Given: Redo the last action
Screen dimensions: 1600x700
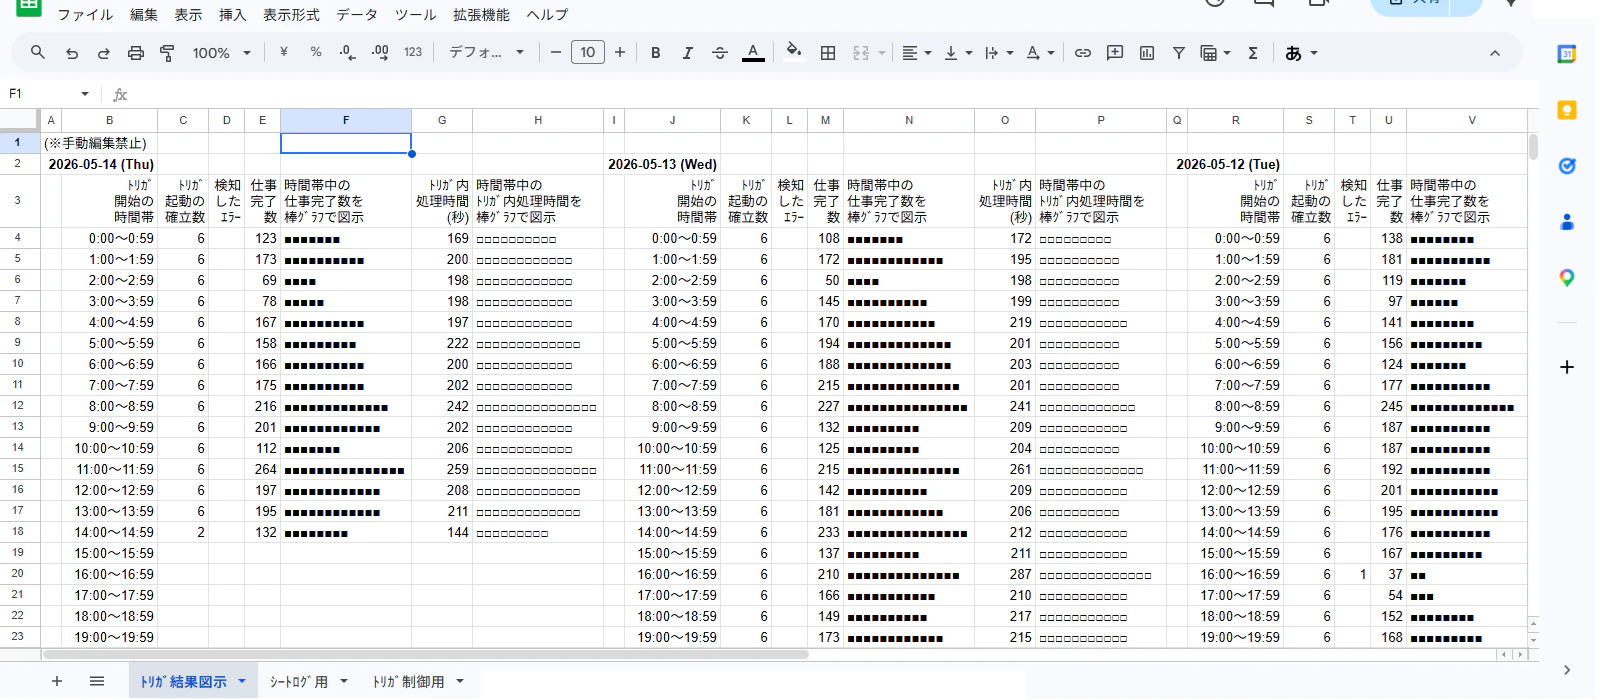Looking at the screenshot, I should [x=104, y=53].
